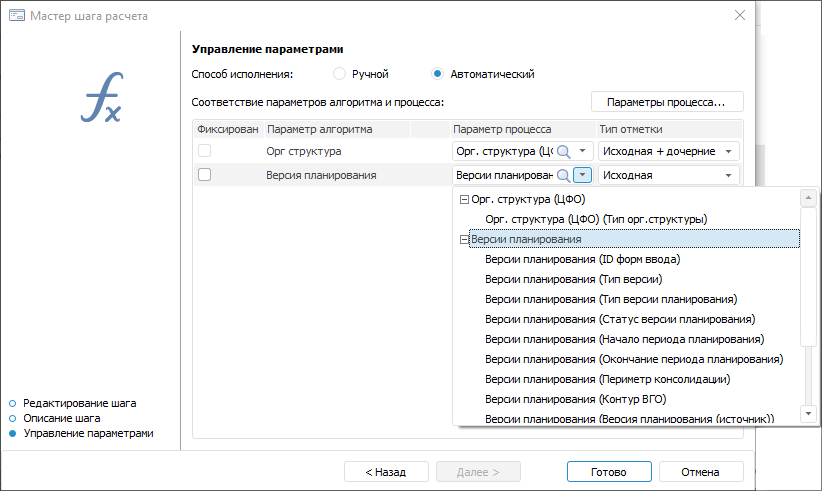Select Автоматический execution method
This screenshot has width=822, height=491.
(438, 74)
